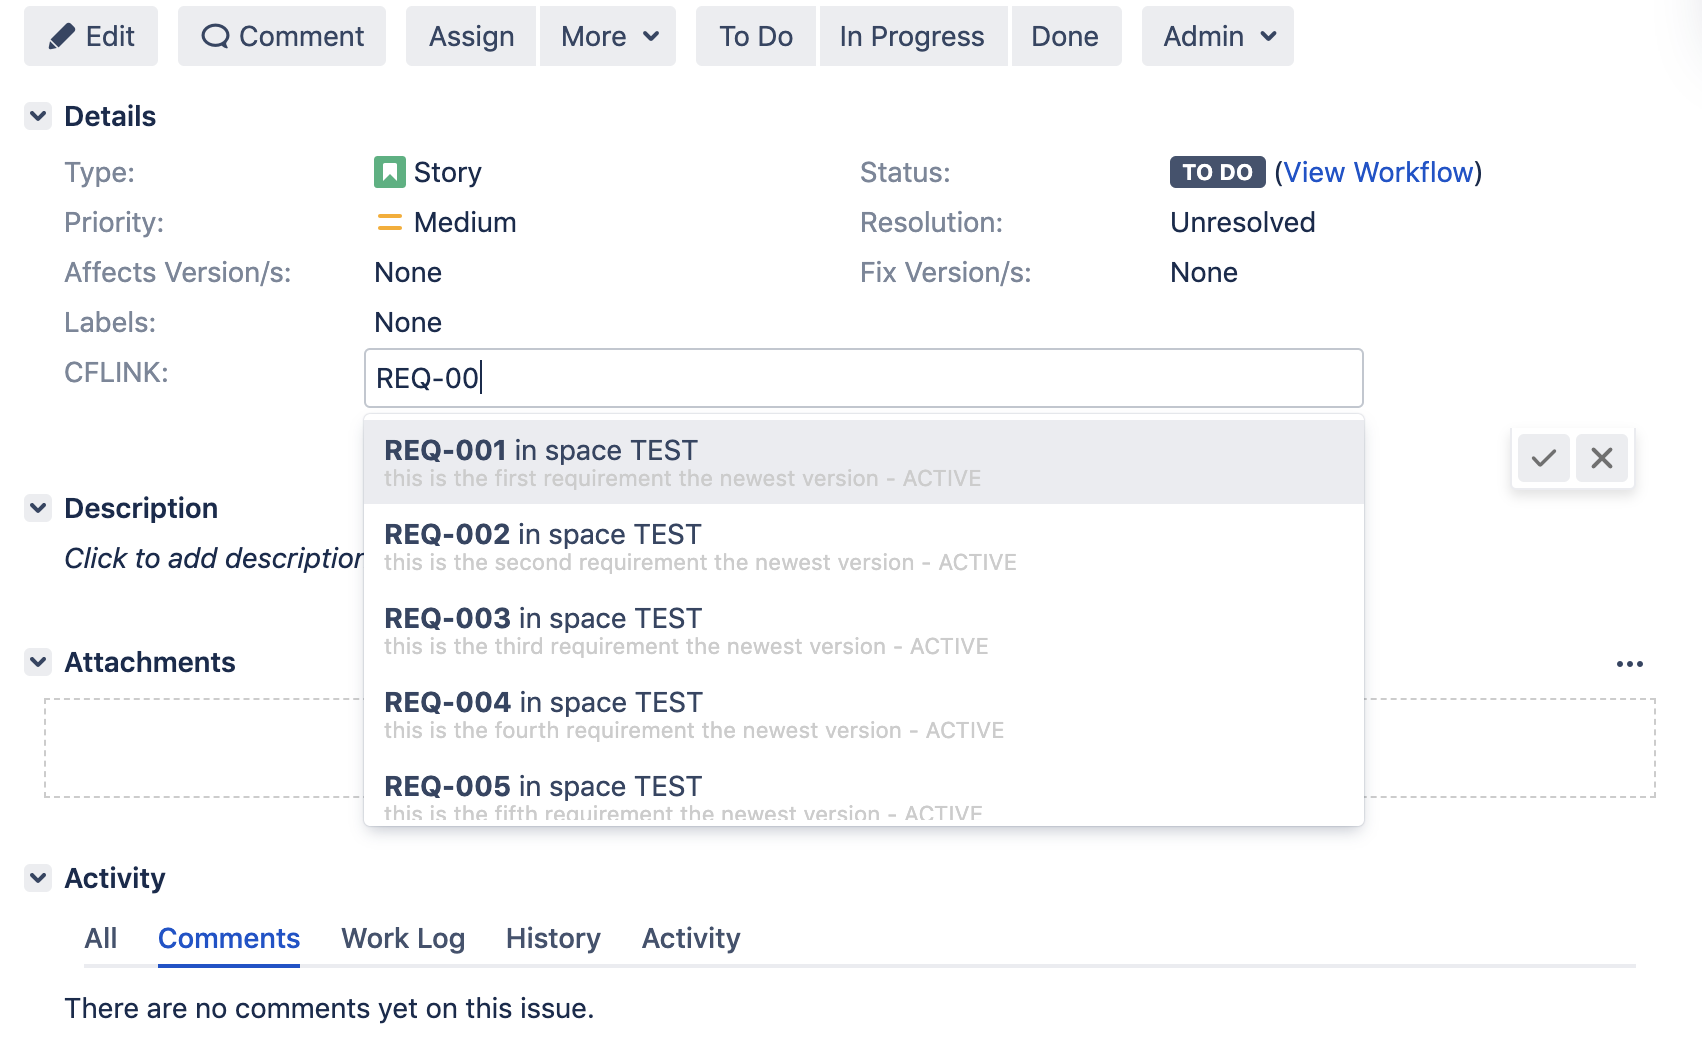
Task: Switch to the History tab
Action: click(552, 938)
